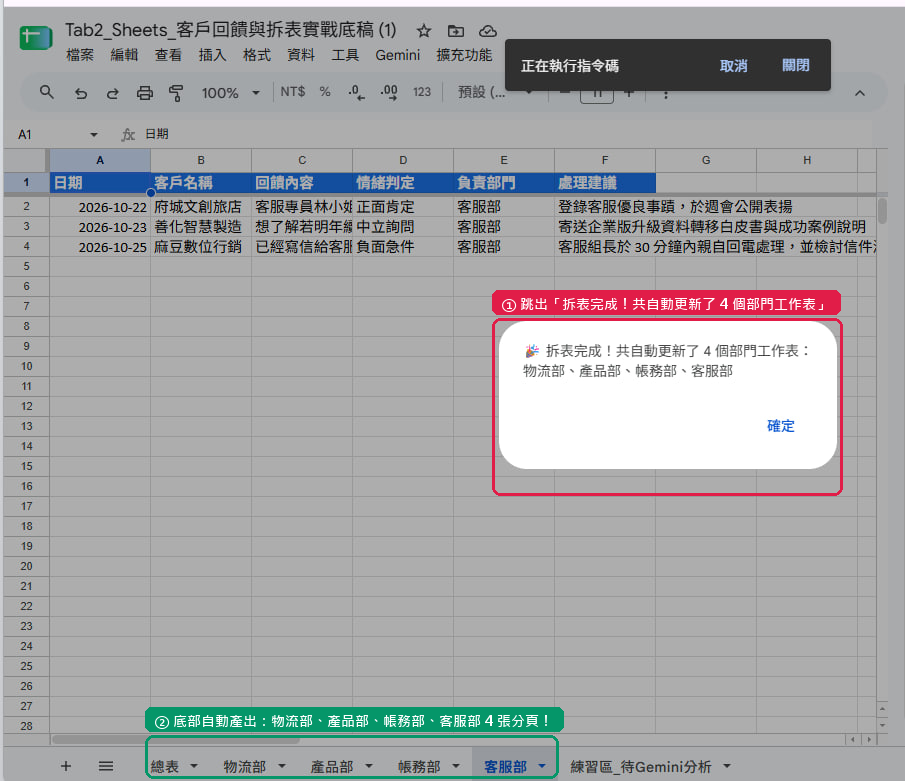
Task: Open the three-dot more toolbar options
Action: coord(665,94)
